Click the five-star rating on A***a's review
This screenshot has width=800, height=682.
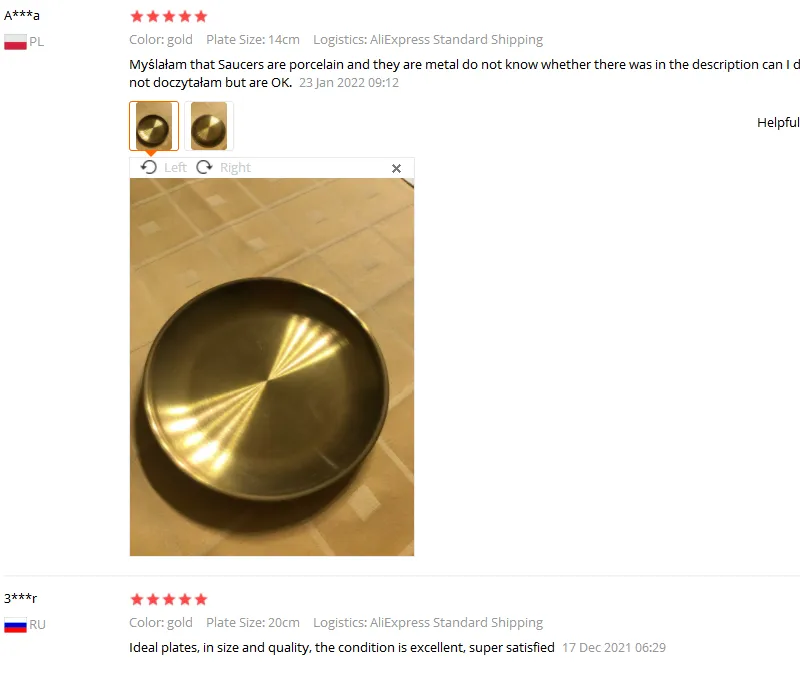(x=169, y=16)
